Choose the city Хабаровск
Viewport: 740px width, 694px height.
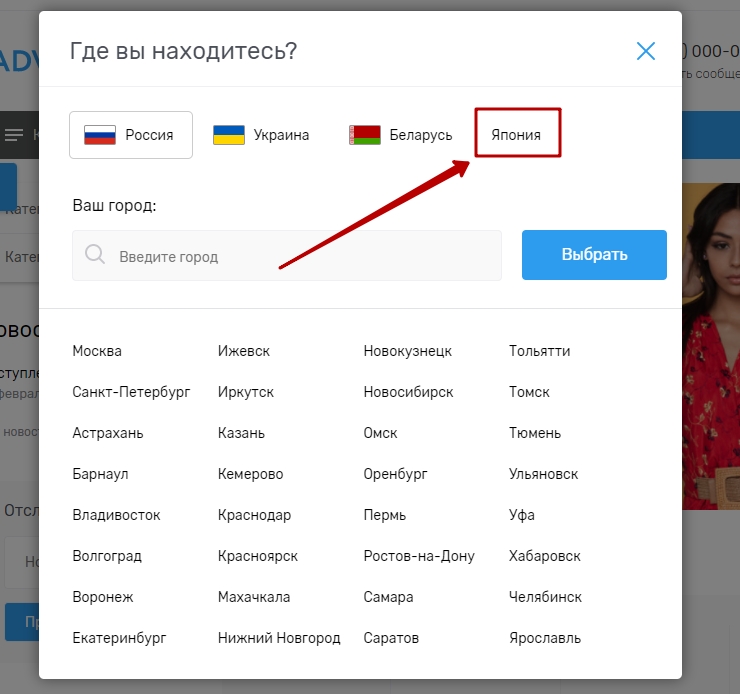click(x=545, y=556)
